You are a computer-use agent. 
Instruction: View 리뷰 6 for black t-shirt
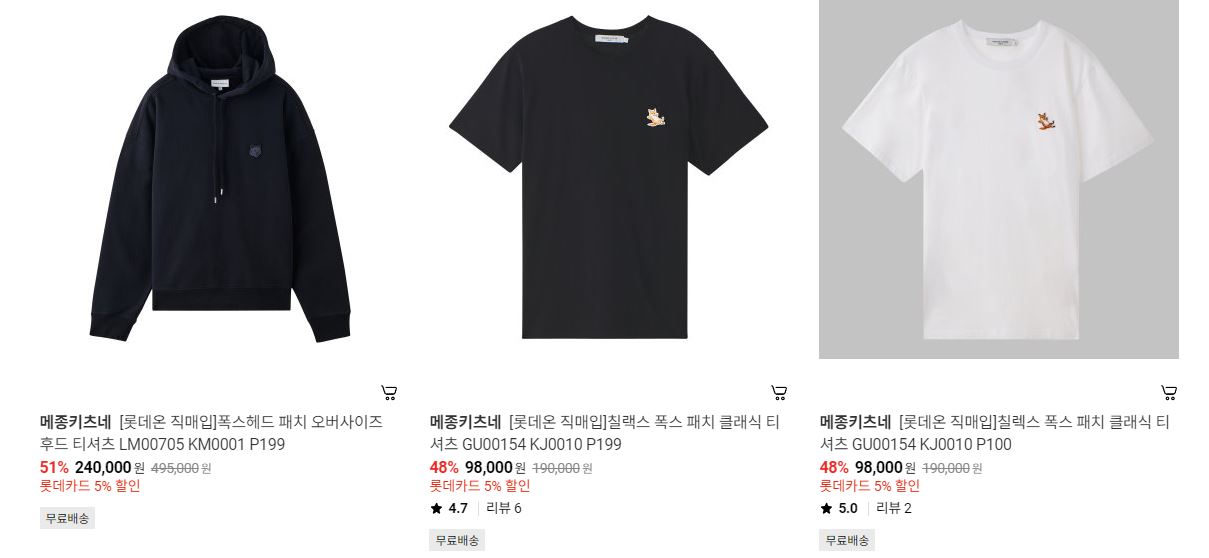(504, 508)
